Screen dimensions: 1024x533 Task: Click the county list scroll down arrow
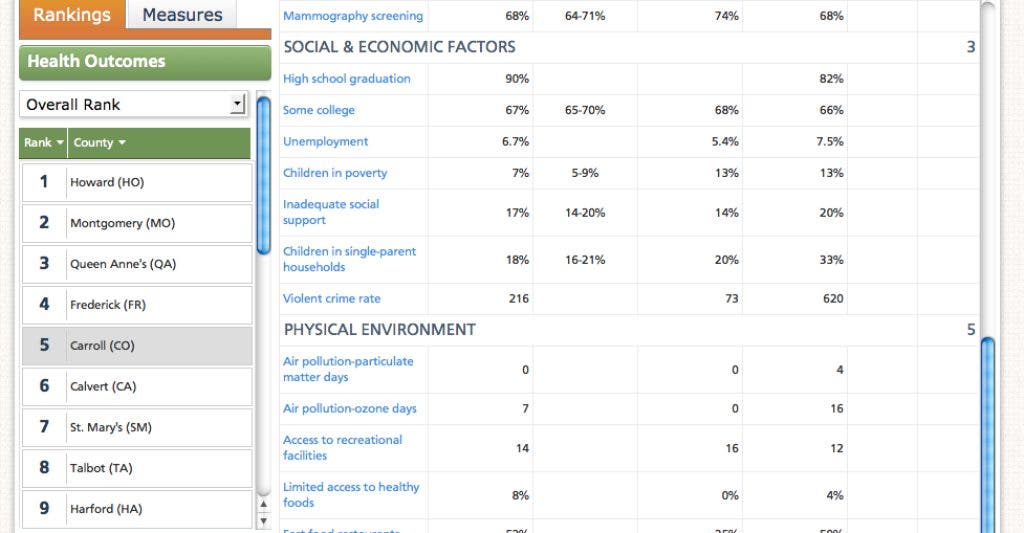[x=264, y=521]
